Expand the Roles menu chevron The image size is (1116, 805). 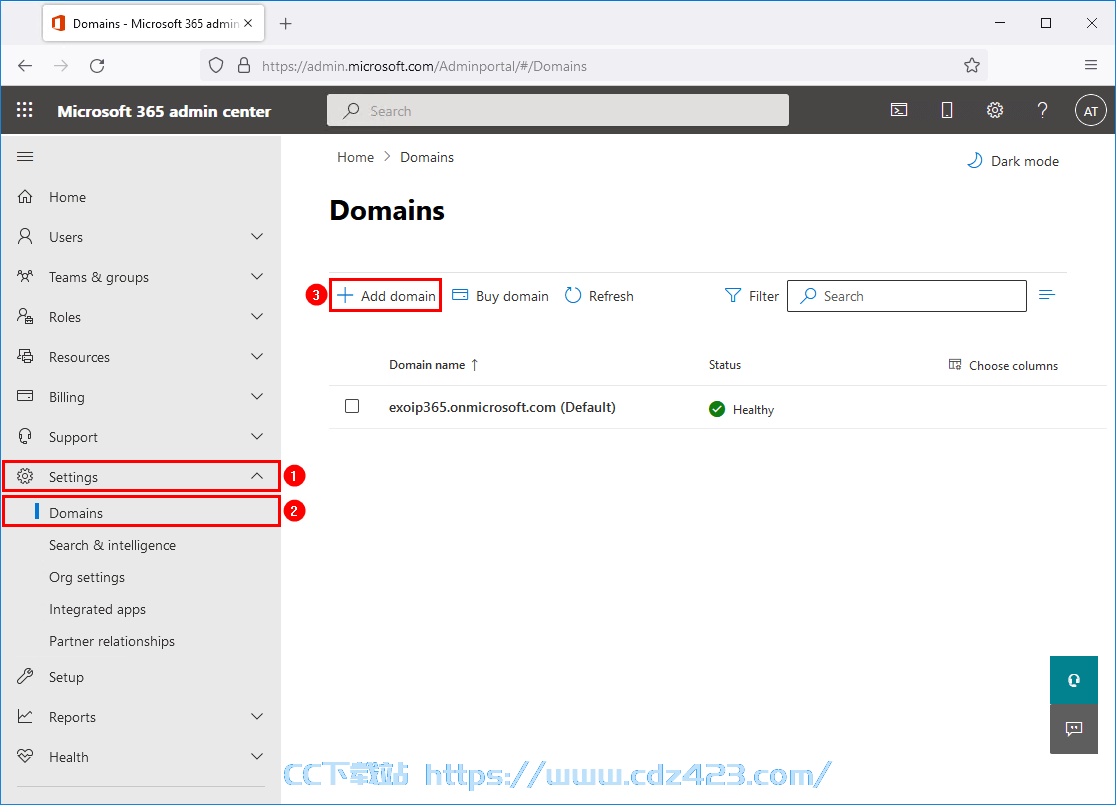pos(257,316)
